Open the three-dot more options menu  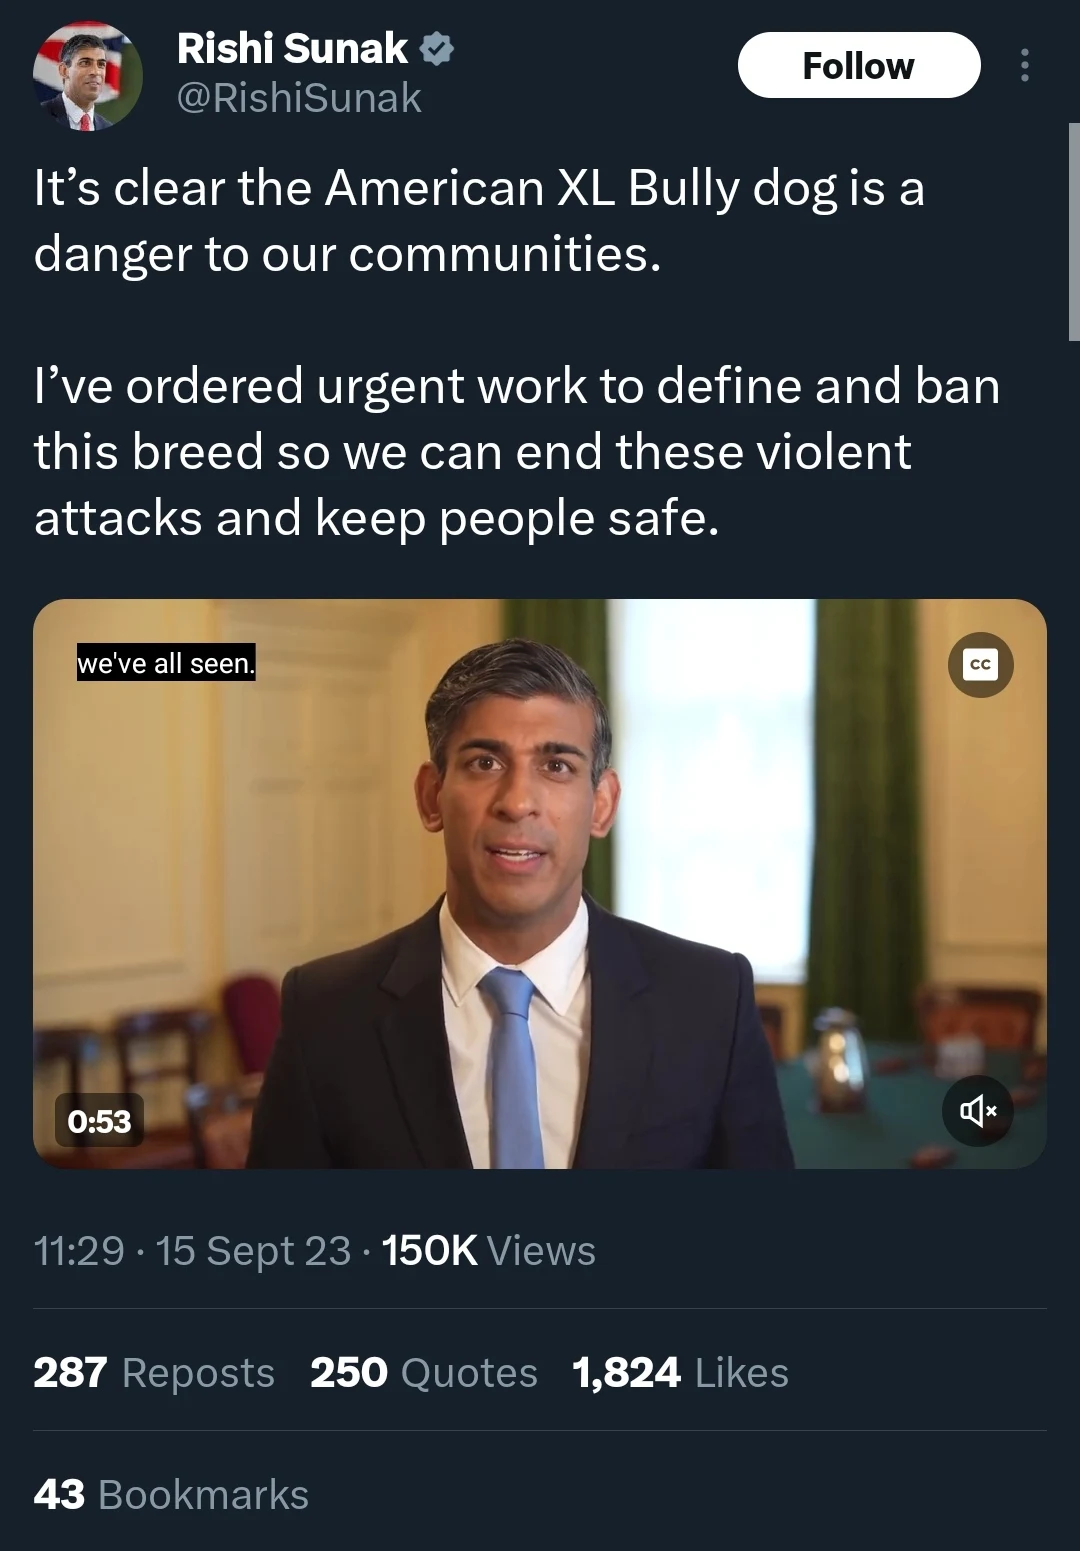(x=1024, y=66)
